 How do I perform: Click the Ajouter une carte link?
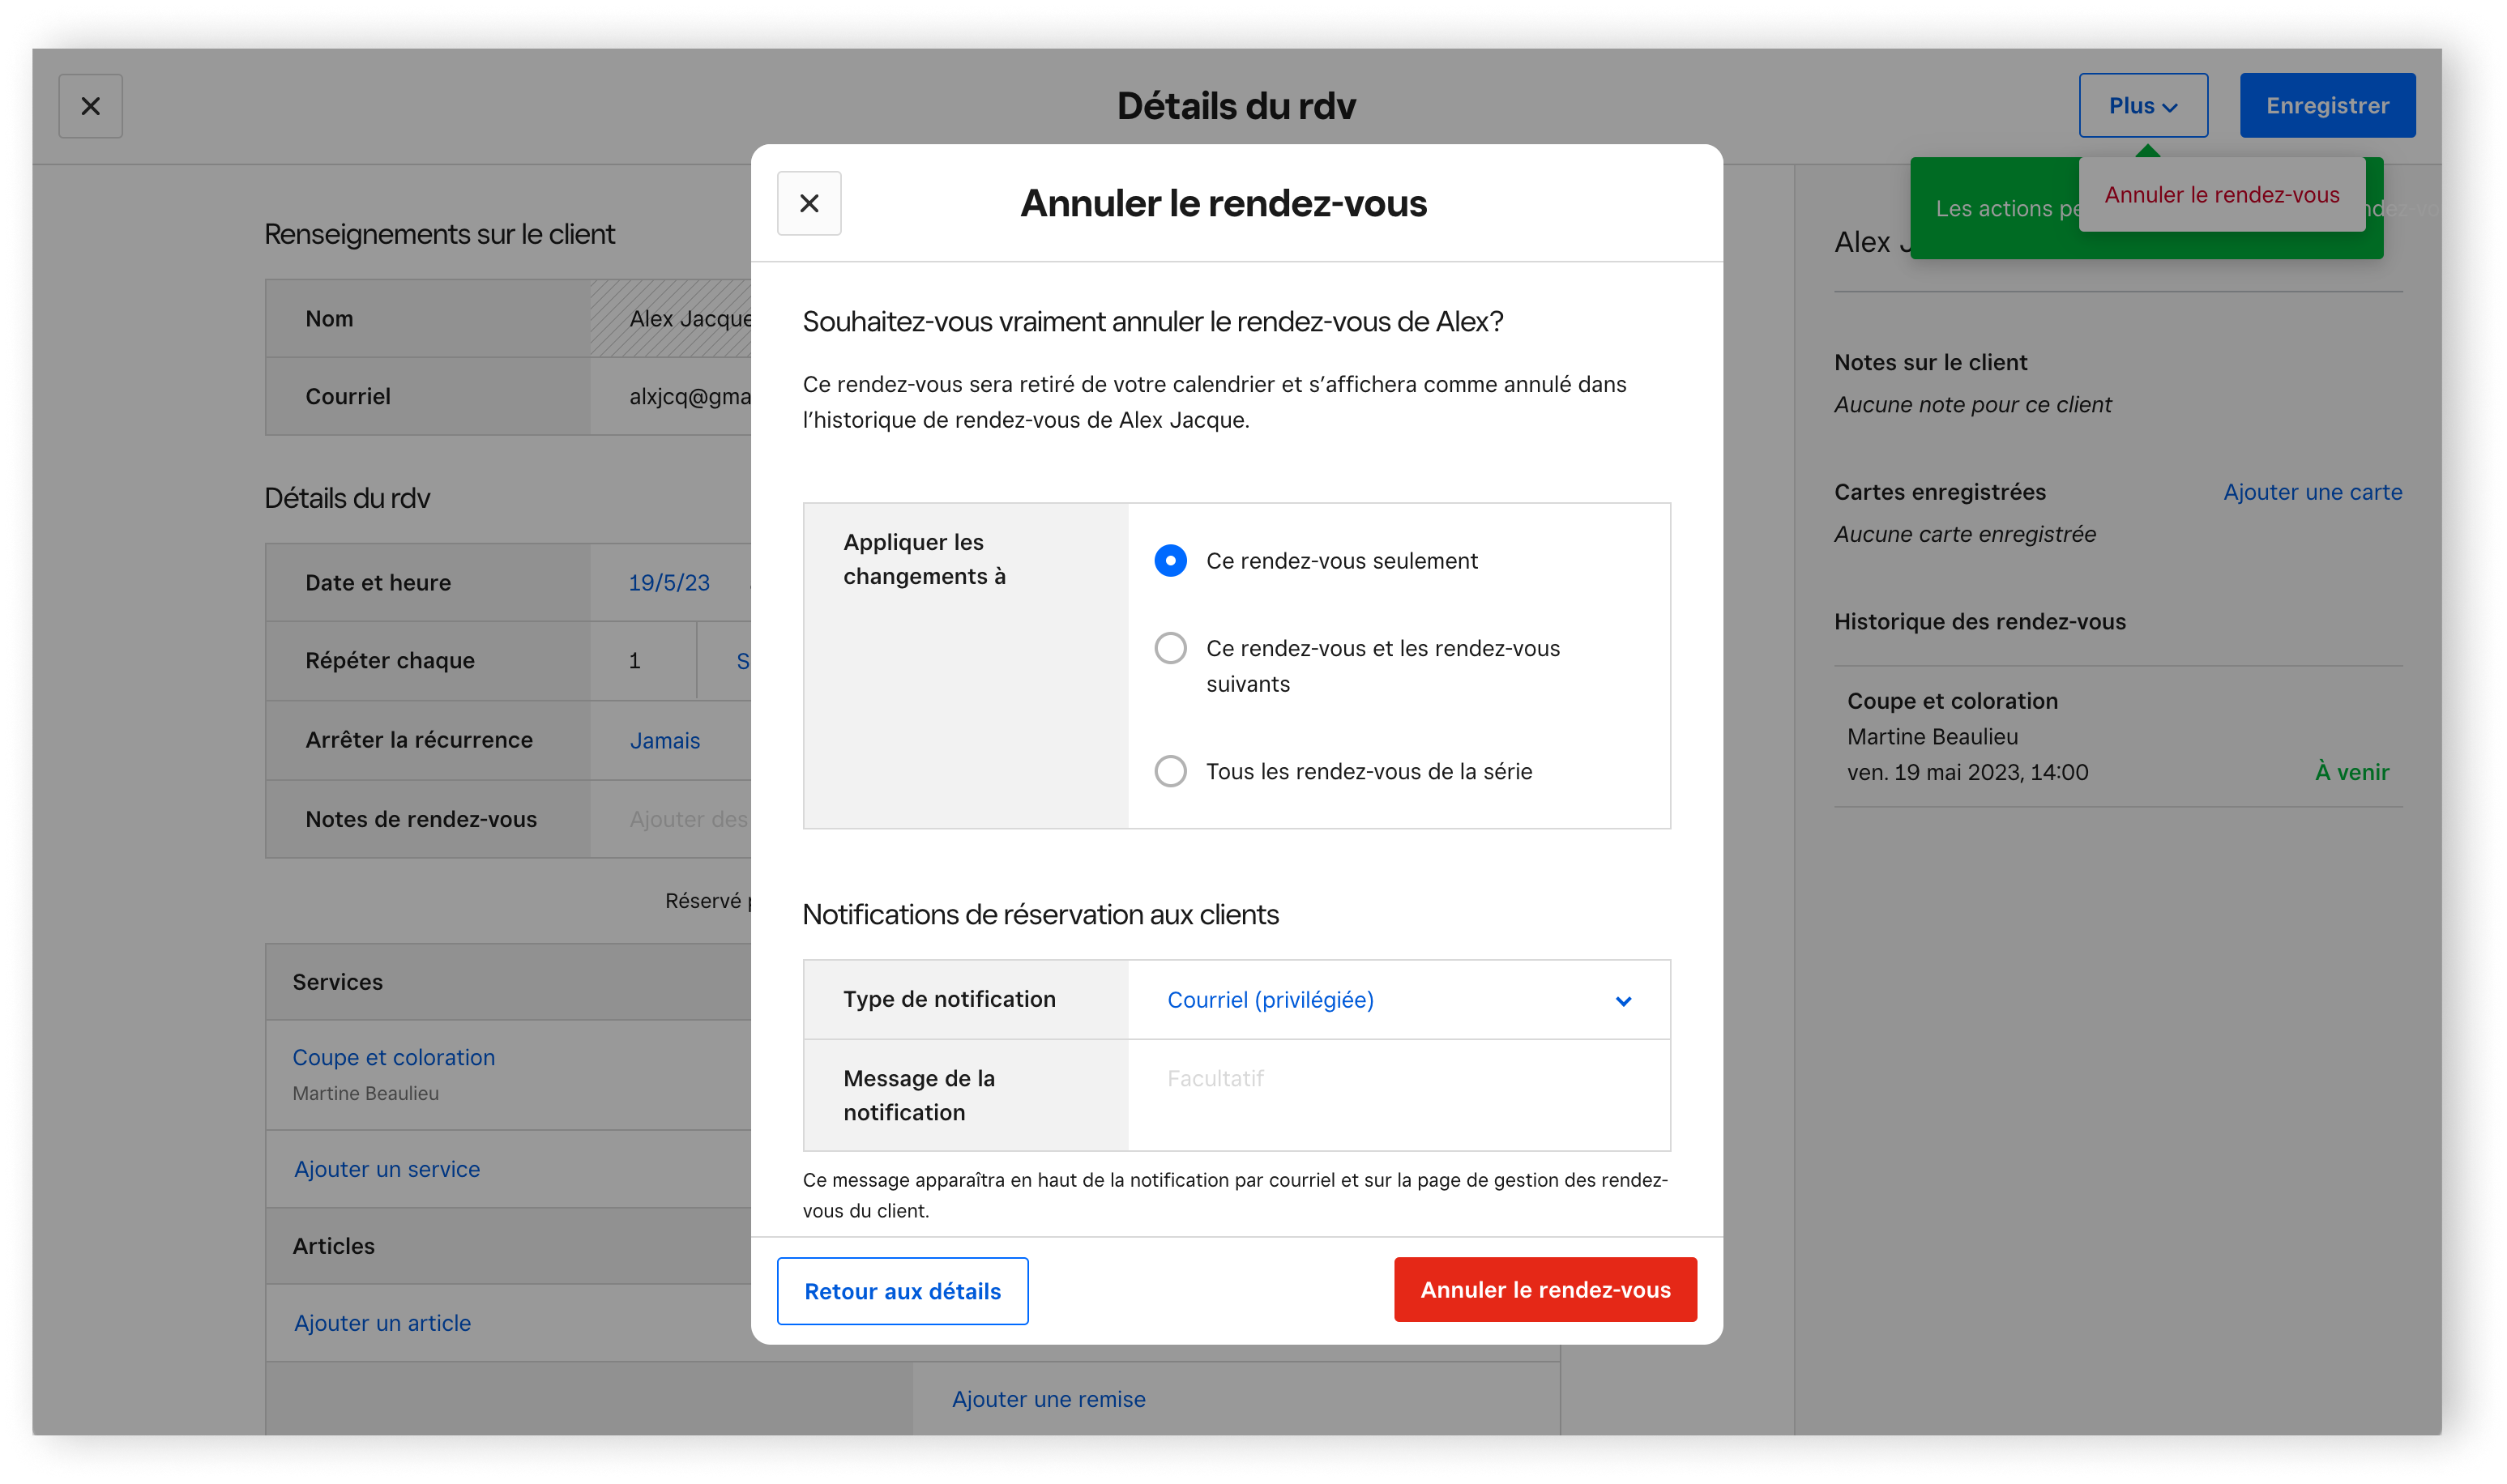click(2312, 492)
